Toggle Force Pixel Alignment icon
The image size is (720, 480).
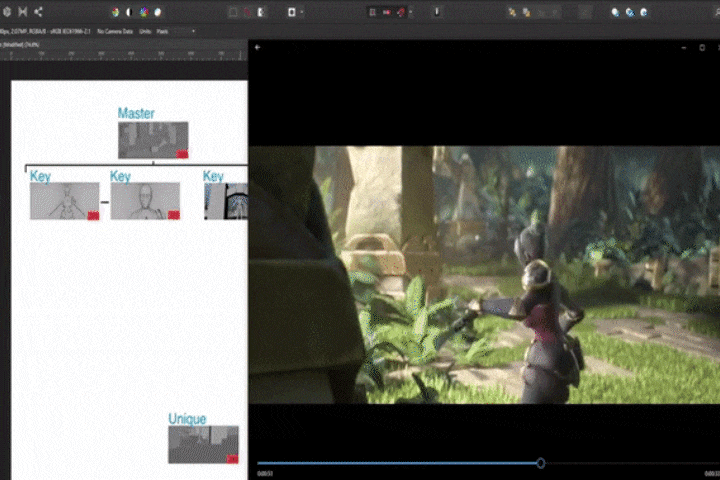coord(372,12)
